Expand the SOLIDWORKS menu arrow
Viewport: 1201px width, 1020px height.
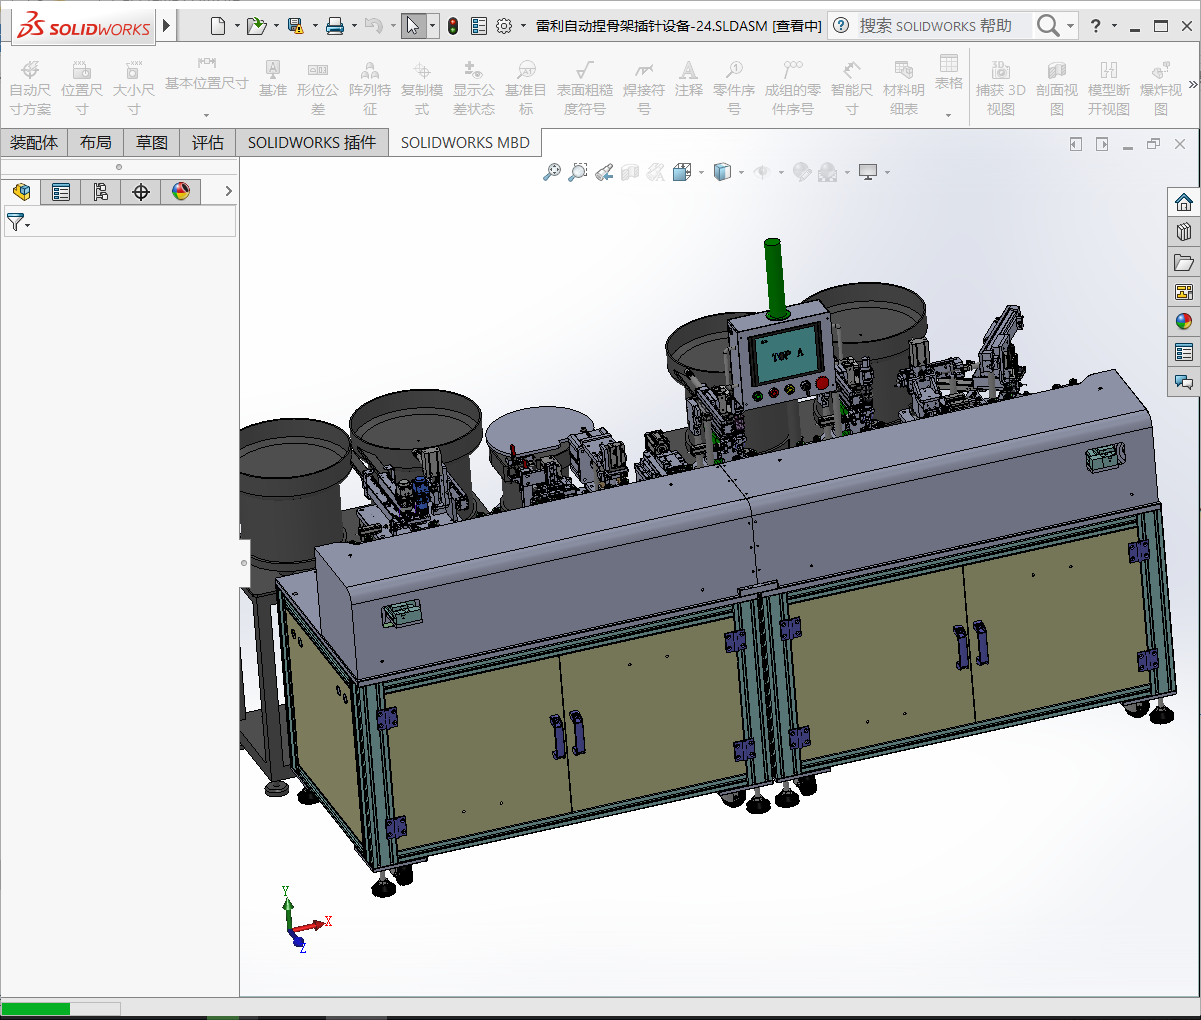pyautogui.click(x=167, y=26)
